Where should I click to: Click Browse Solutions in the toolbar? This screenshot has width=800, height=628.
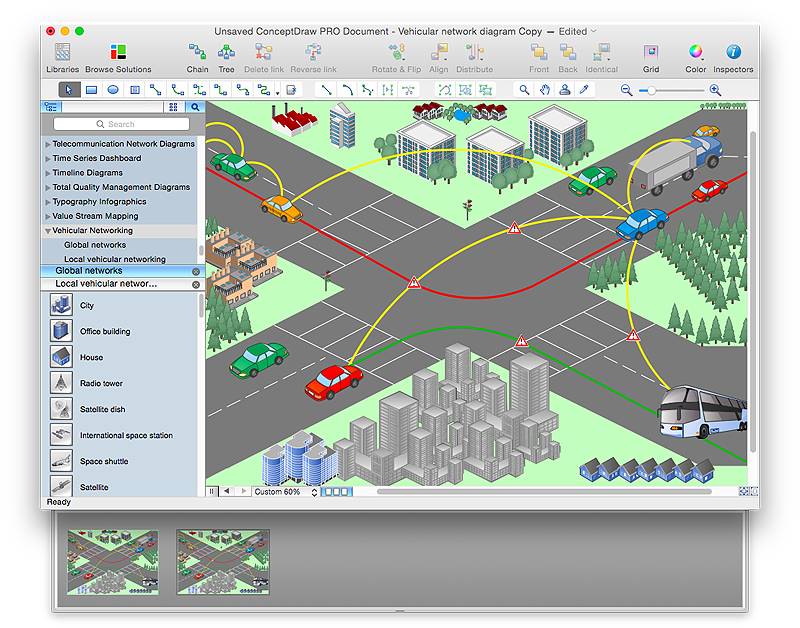click(x=118, y=58)
